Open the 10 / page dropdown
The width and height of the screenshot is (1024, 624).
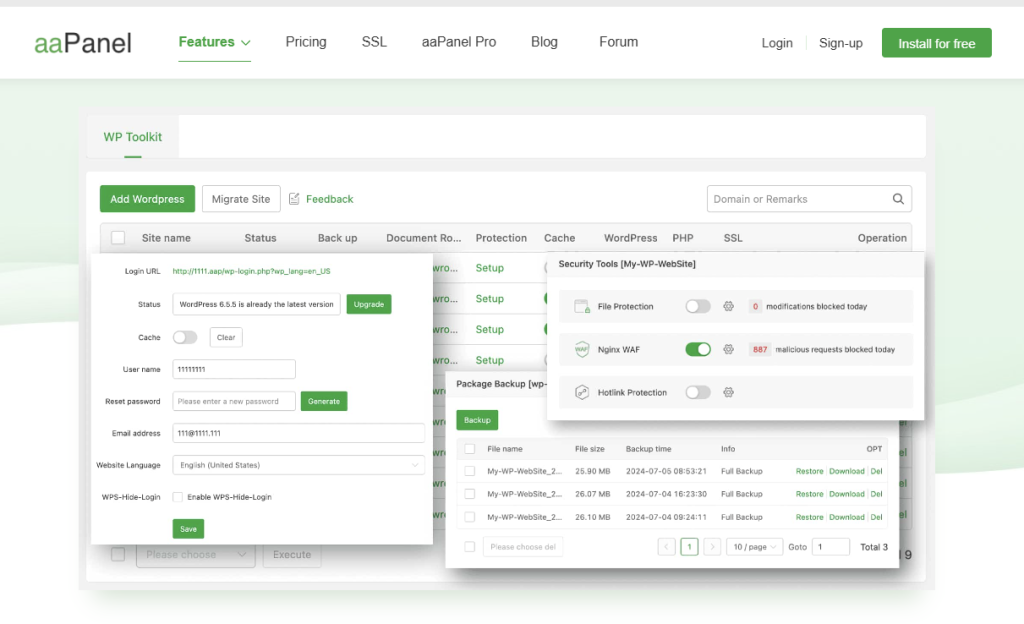pyautogui.click(x=753, y=547)
